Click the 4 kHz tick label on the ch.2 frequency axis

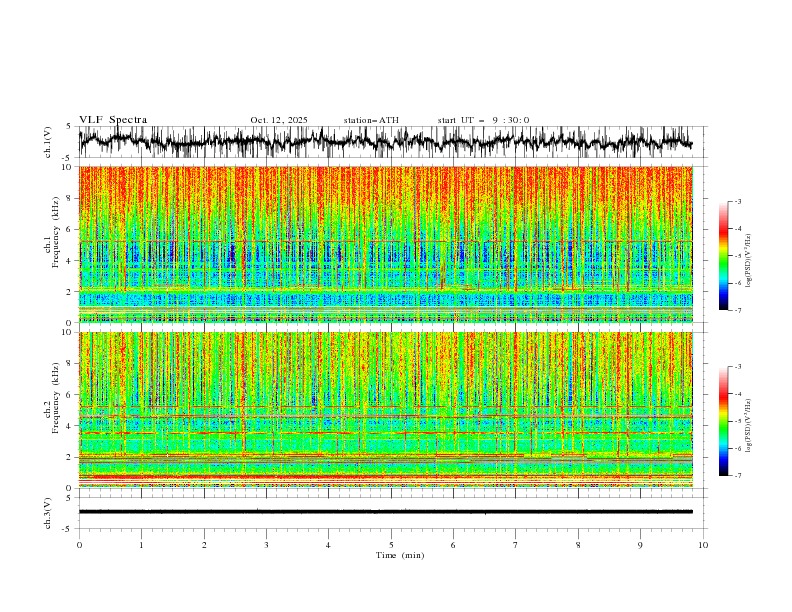(x=70, y=426)
